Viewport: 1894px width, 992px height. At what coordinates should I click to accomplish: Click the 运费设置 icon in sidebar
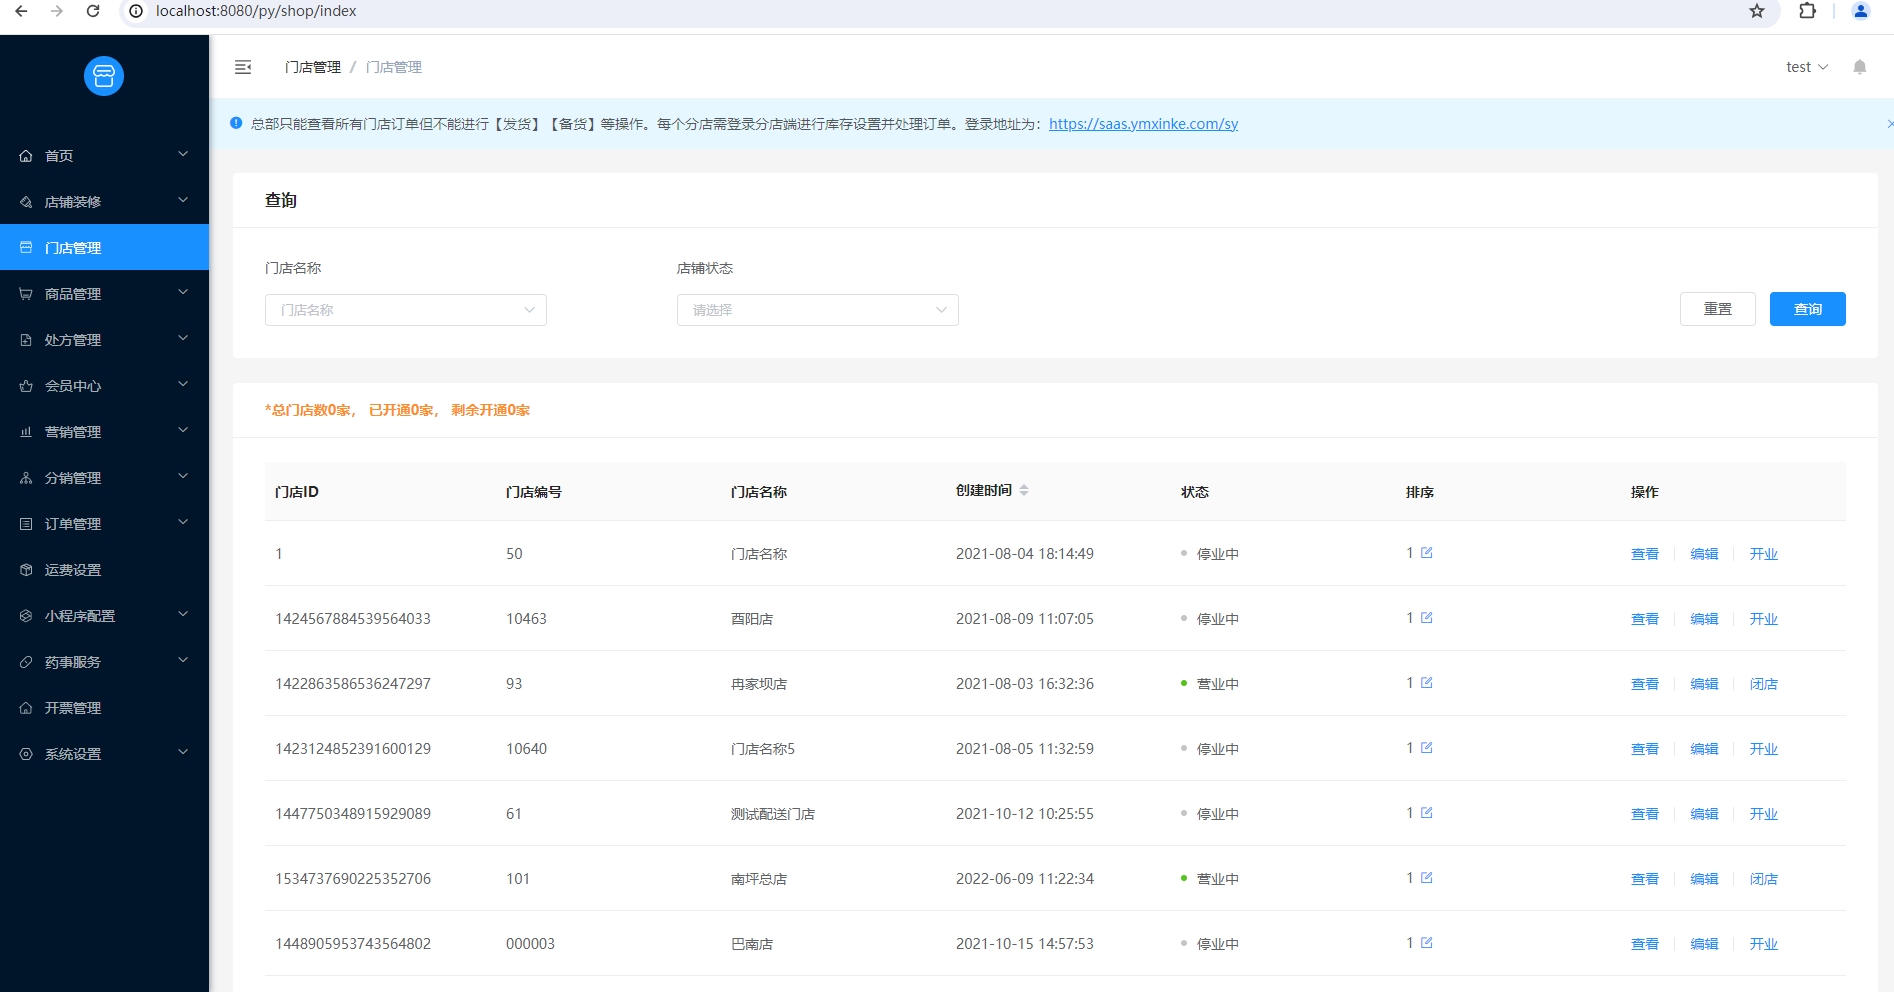tap(26, 570)
